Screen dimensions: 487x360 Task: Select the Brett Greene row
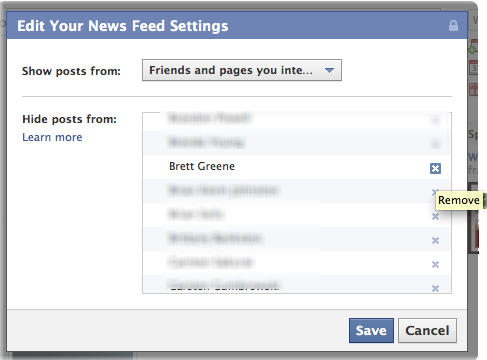coord(297,167)
